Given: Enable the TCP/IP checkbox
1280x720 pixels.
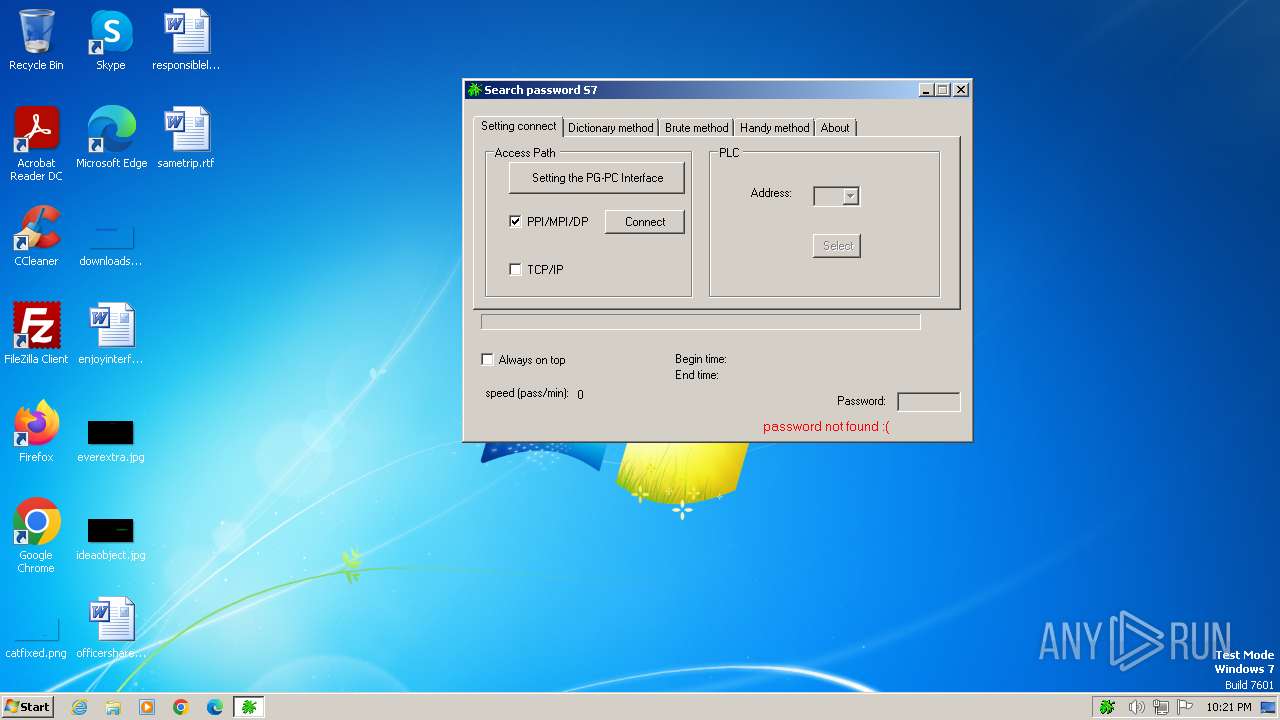Looking at the screenshot, I should 516,269.
